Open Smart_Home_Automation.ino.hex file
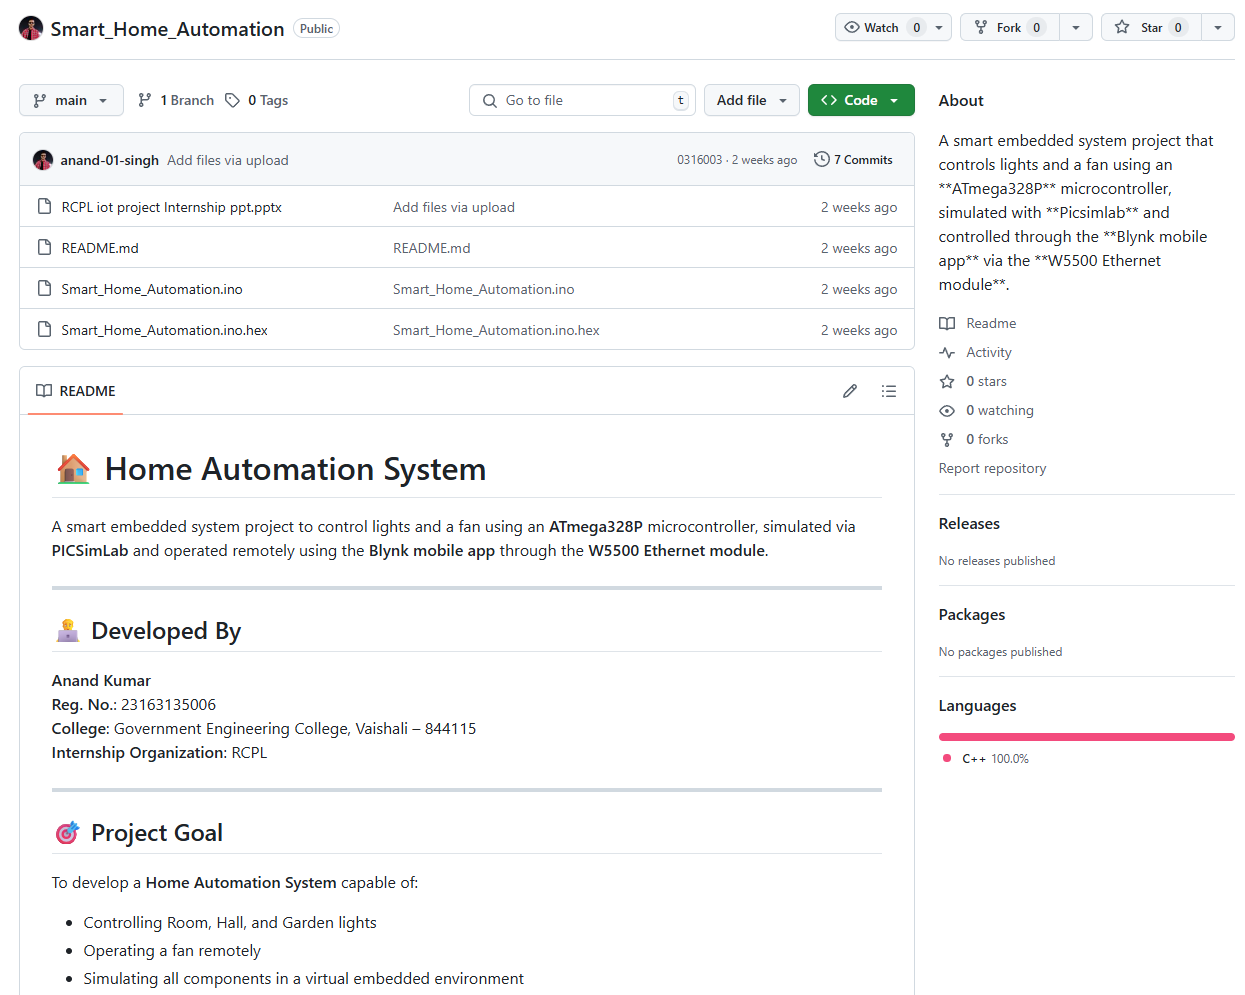This screenshot has height=995, width=1245. click(x=165, y=330)
